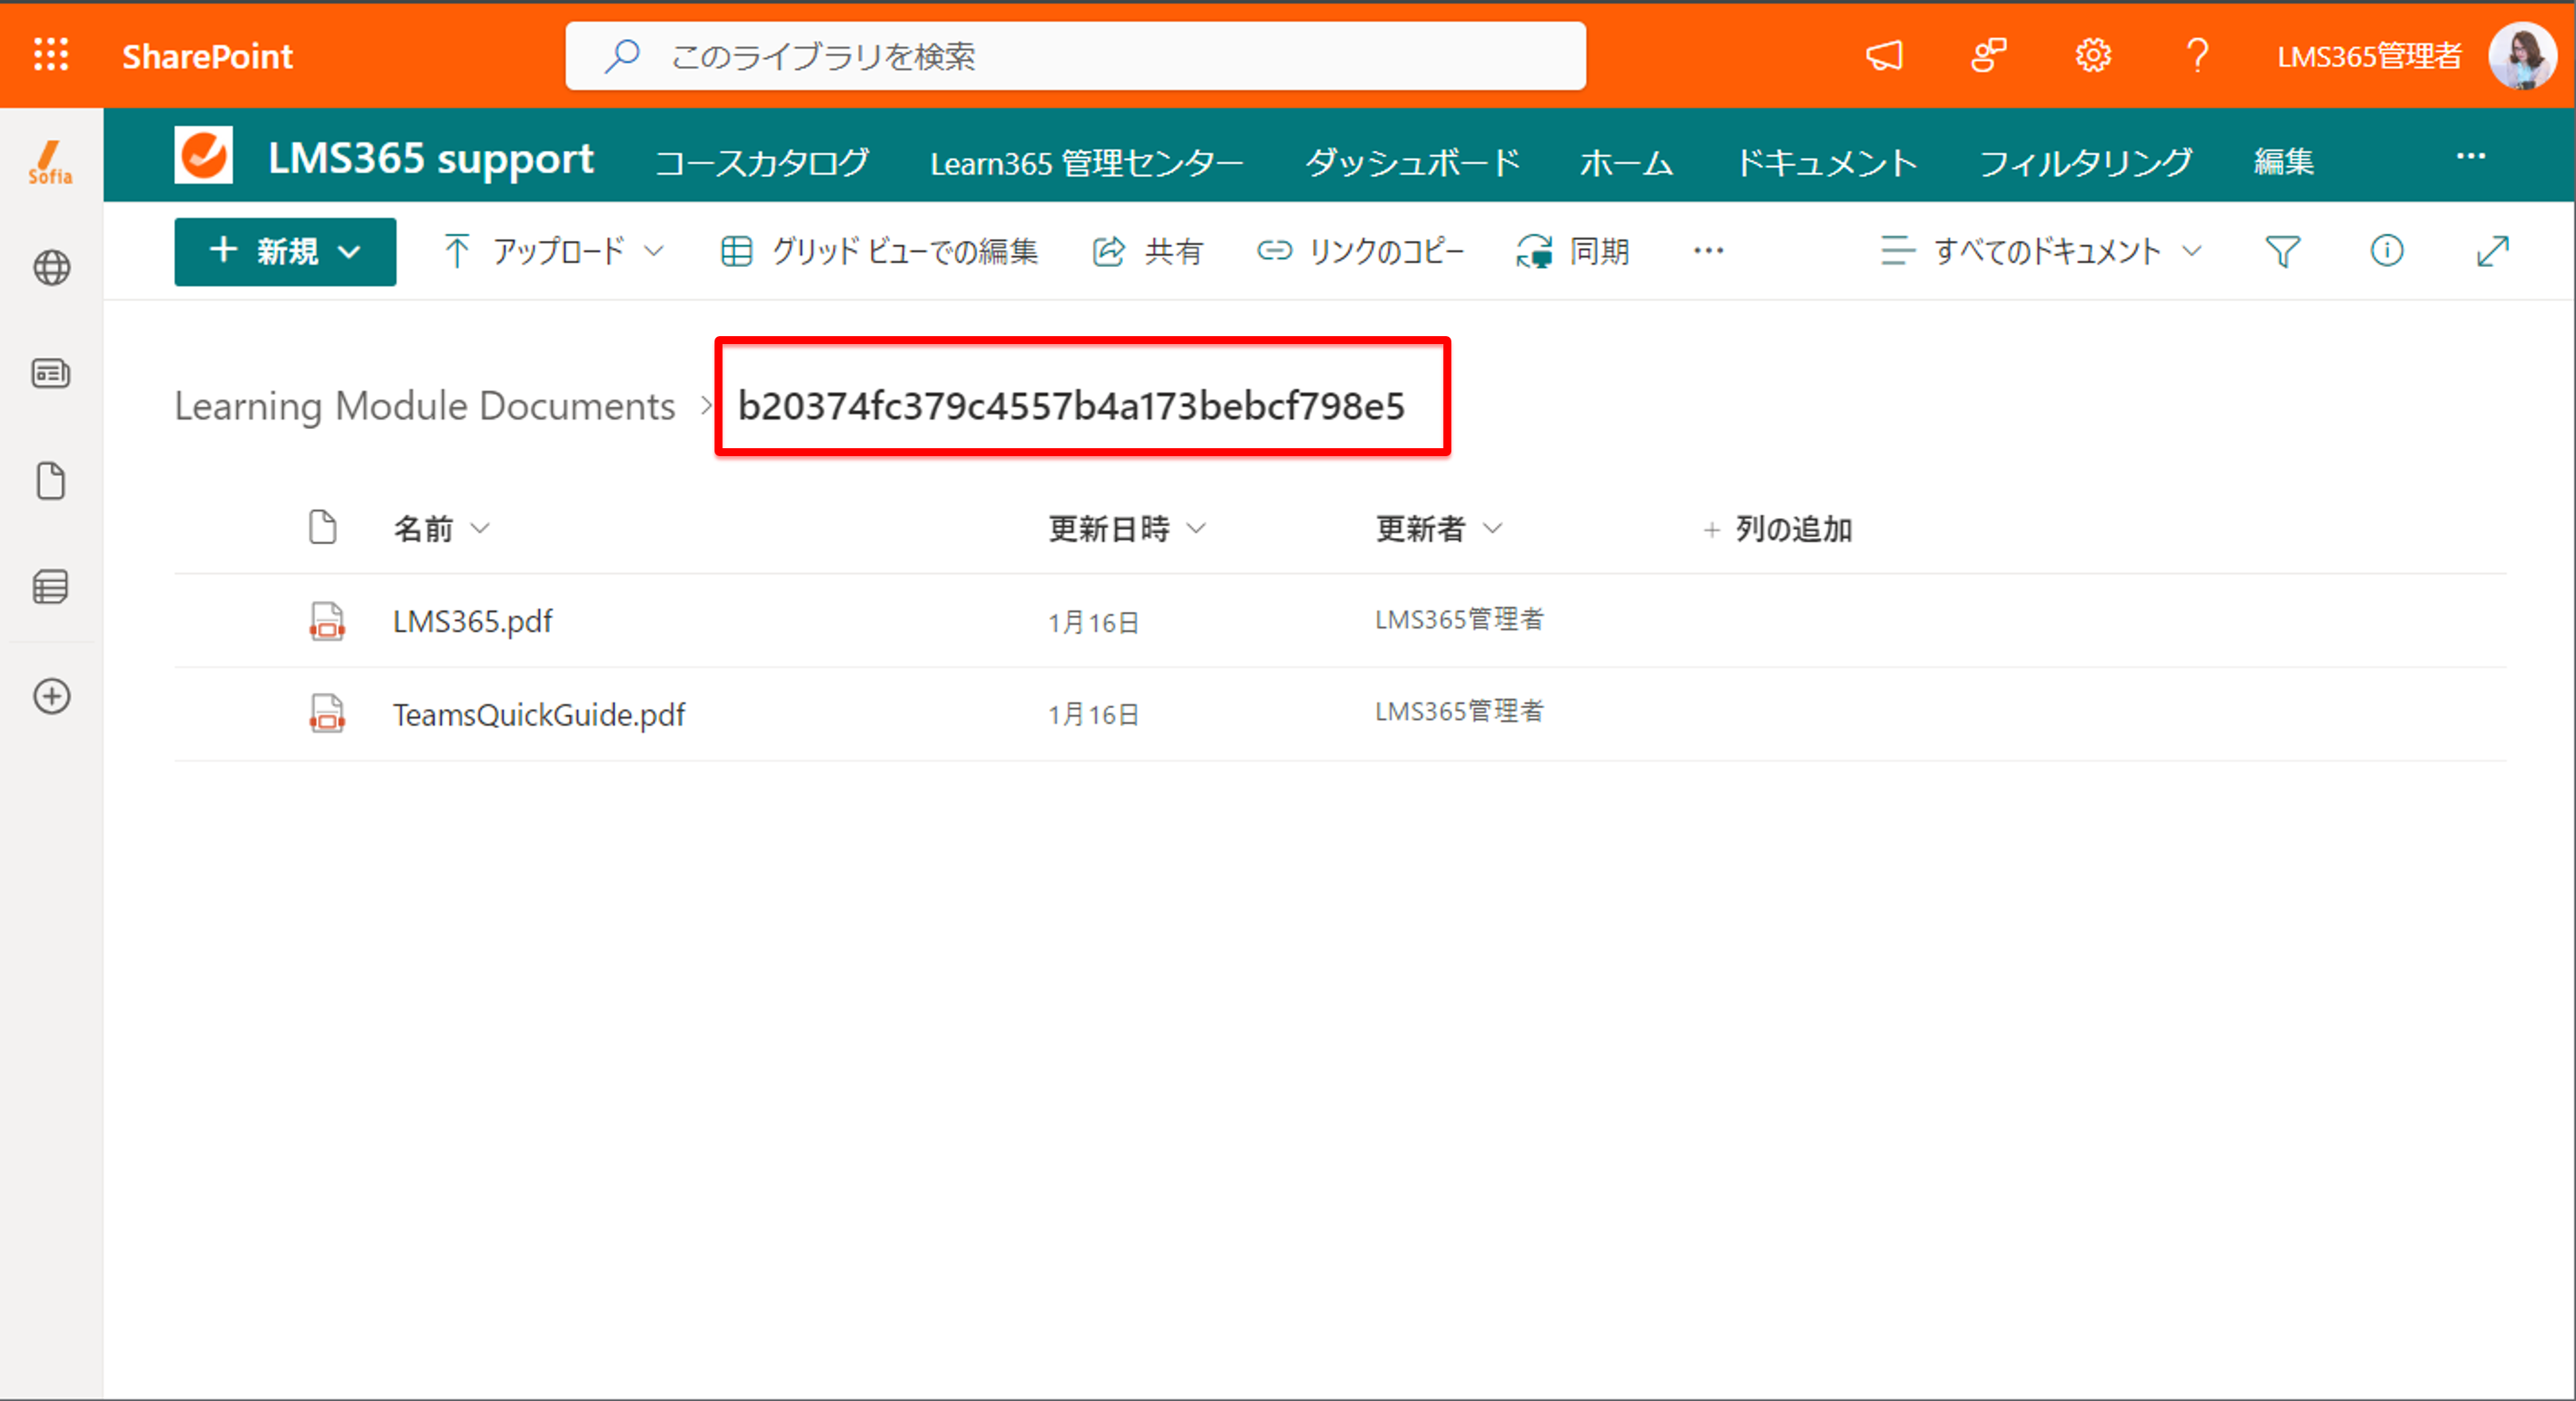This screenshot has width=2576, height=1401.
Task: Open コースカタログ navigation item
Action: click(x=762, y=162)
